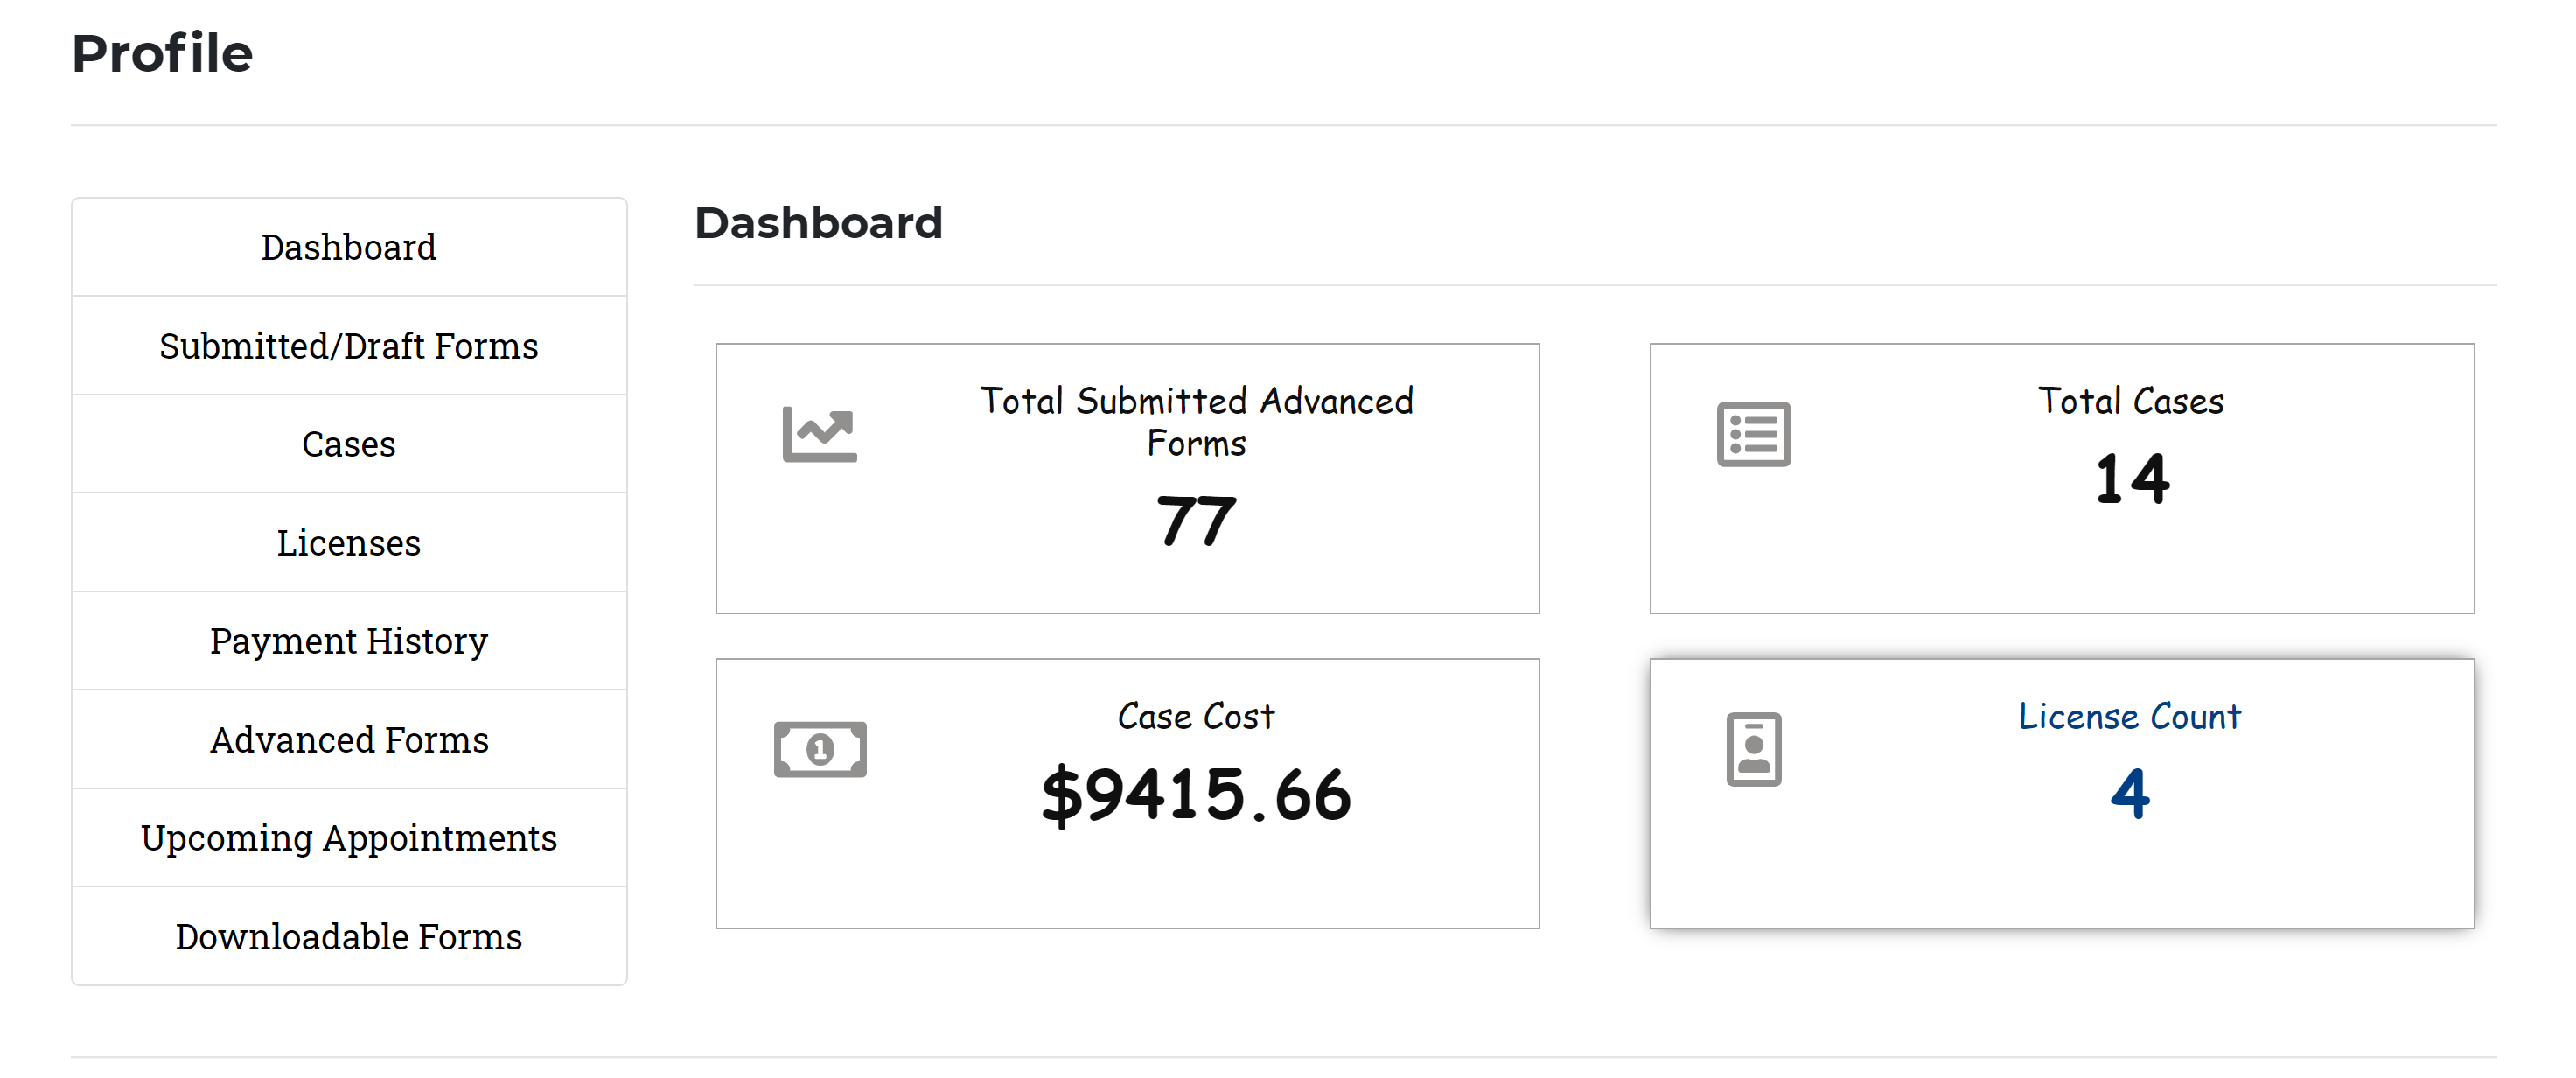Click the License Count link text

(2129, 716)
